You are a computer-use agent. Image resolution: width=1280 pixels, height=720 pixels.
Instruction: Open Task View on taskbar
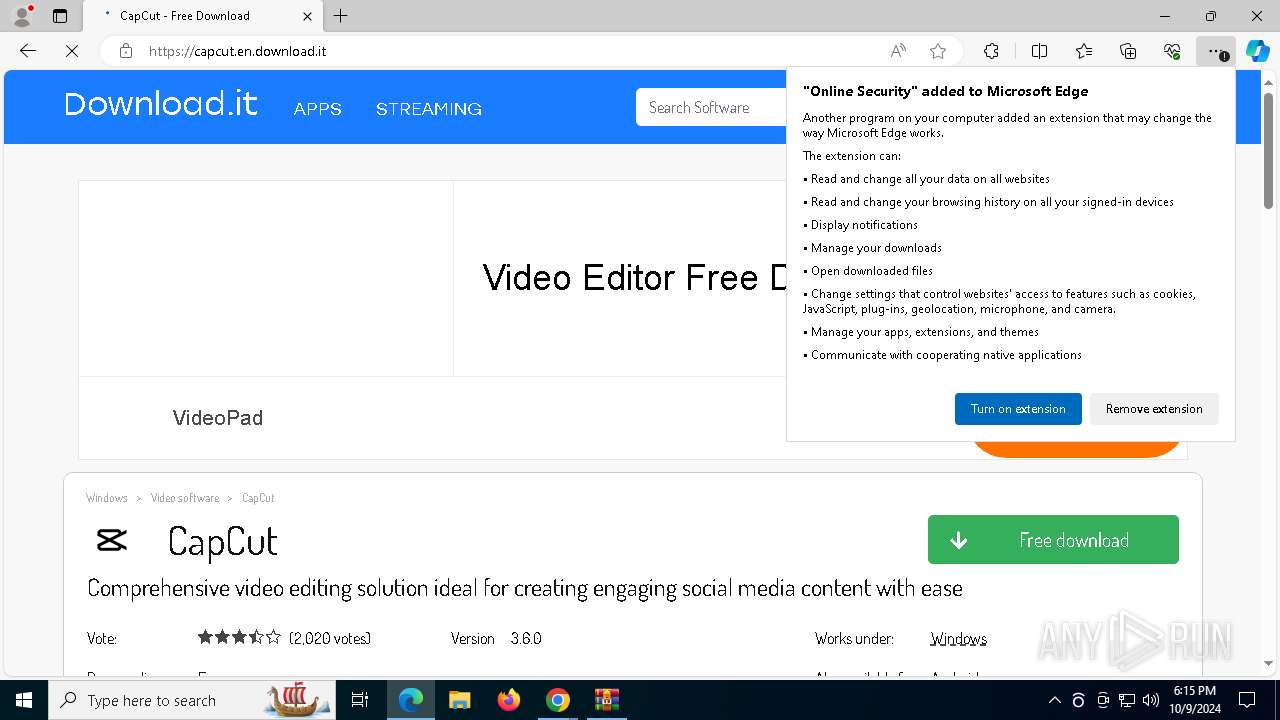click(361, 700)
